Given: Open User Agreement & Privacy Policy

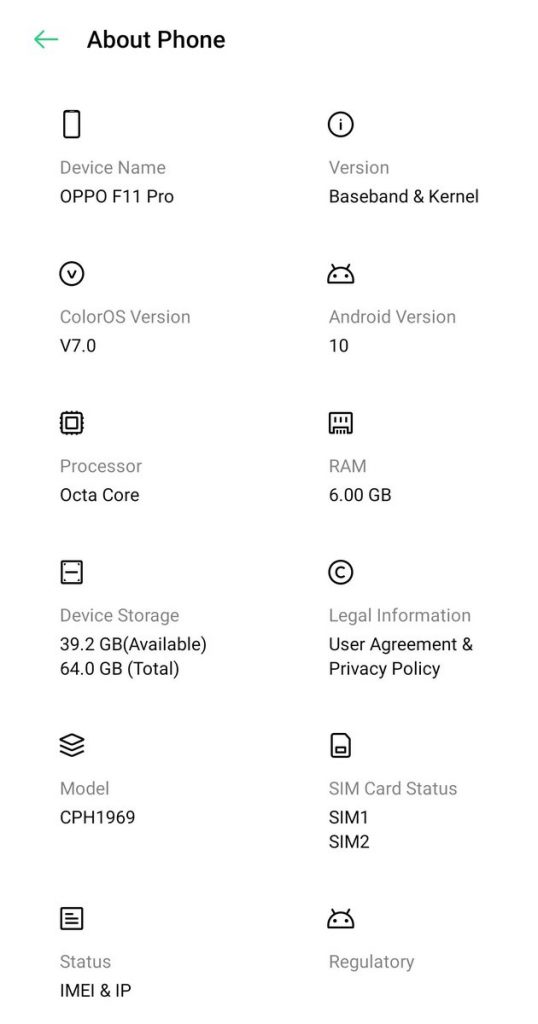Looking at the screenshot, I should click(400, 656).
